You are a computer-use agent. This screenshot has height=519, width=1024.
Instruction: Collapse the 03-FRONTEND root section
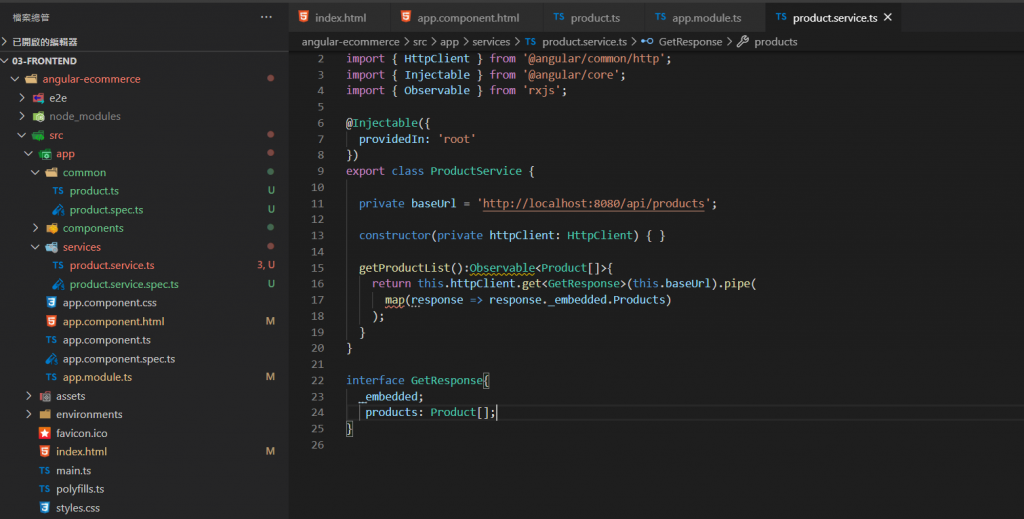pyautogui.click(x=6, y=61)
